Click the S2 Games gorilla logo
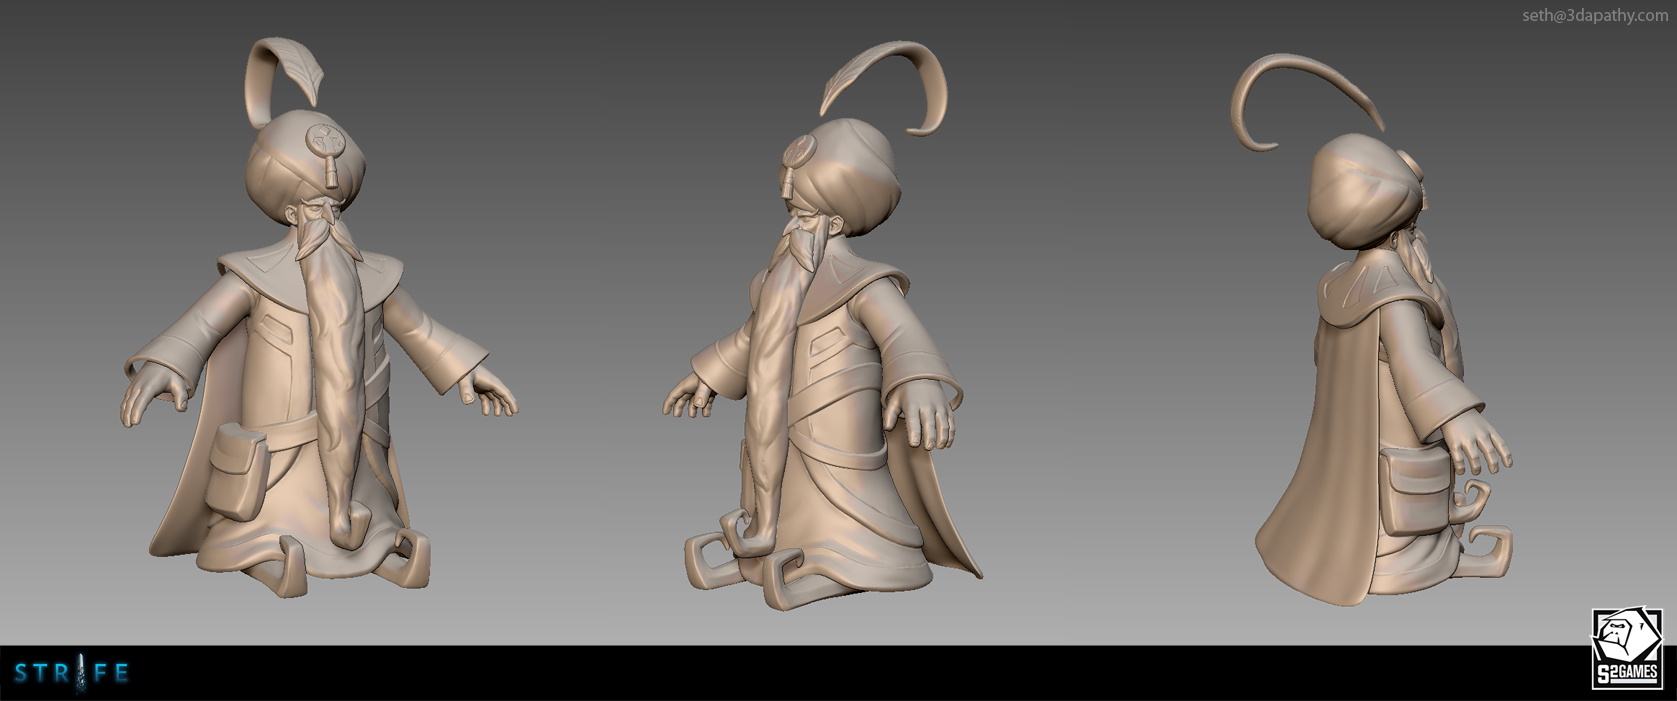1677x701 pixels. [1626, 649]
